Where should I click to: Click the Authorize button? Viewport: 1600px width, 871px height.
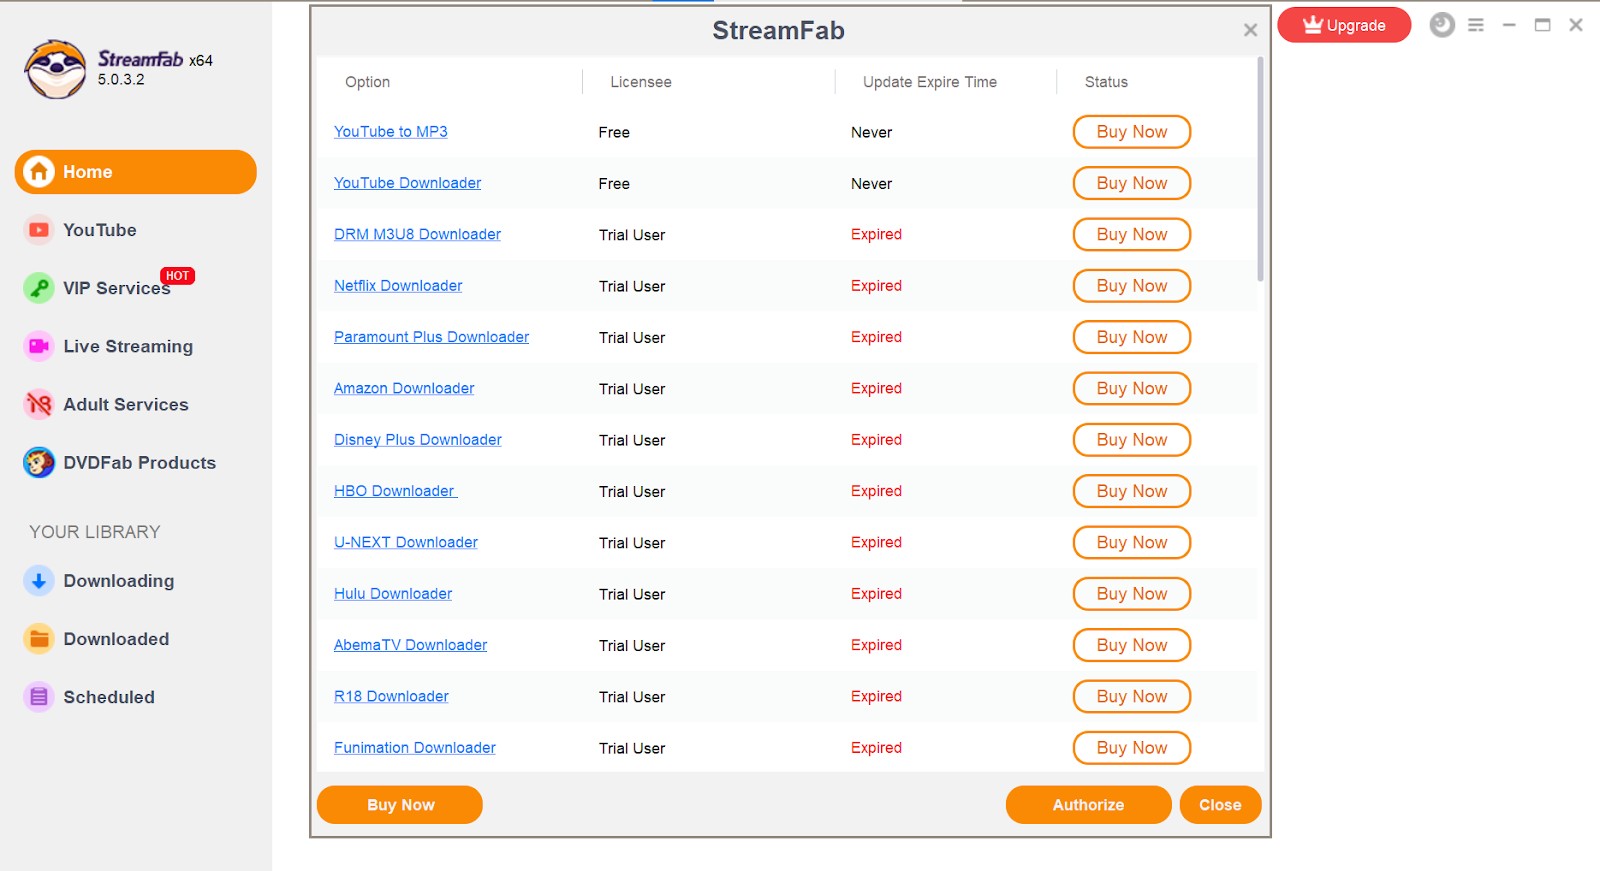pos(1088,805)
